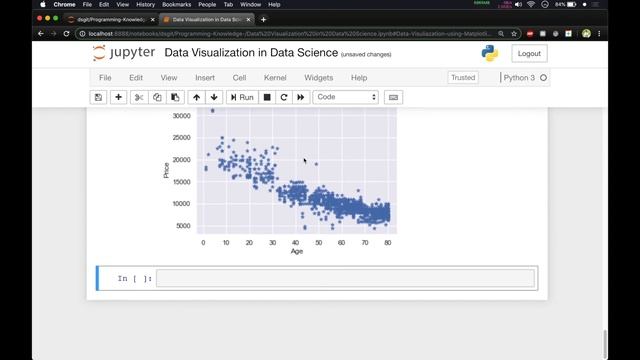Click the Logout button

coord(529,53)
